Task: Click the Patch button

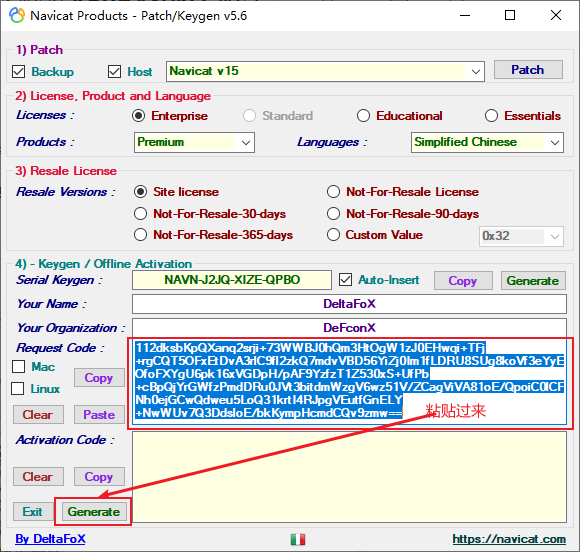Action: coord(528,70)
